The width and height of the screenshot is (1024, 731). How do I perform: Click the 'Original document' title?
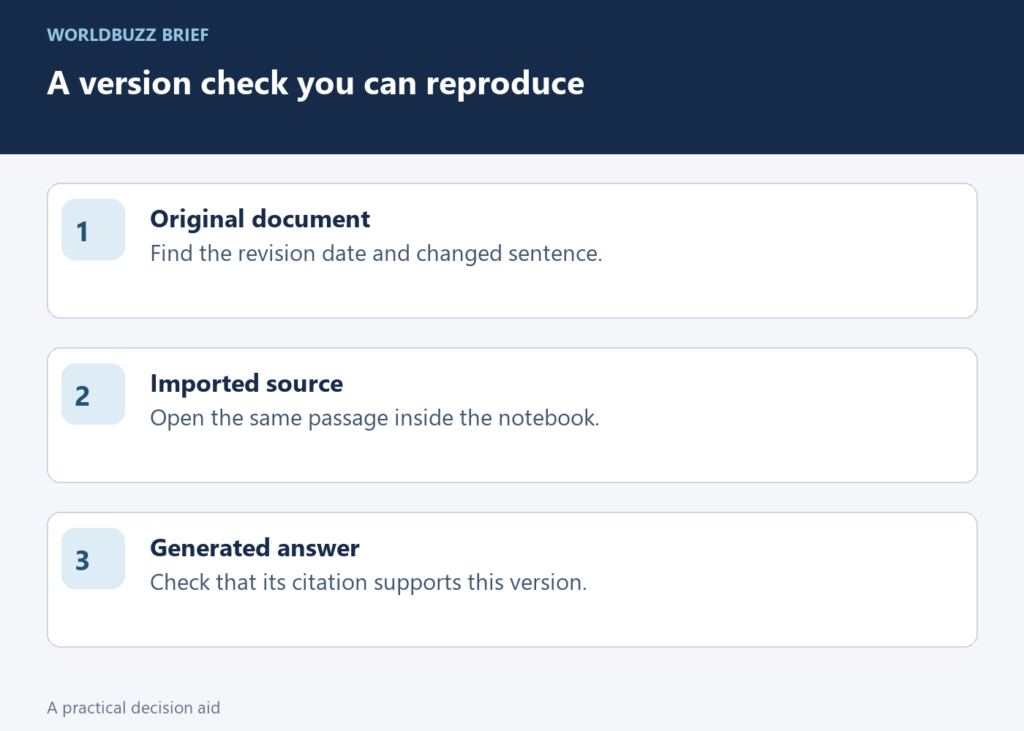click(x=260, y=219)
